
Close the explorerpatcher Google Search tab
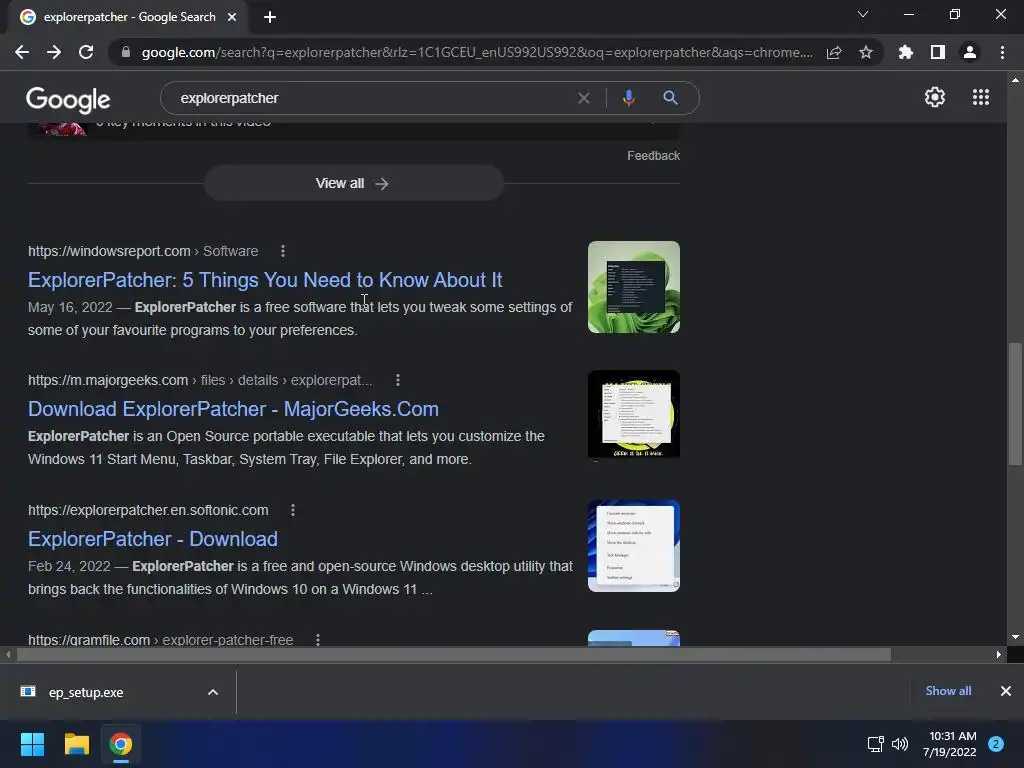tap(232, 17)
